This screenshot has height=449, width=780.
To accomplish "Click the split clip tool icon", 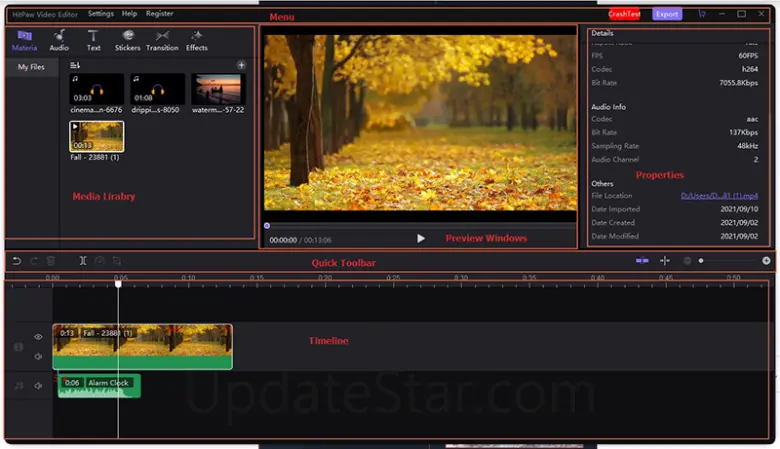I will click(83, 260).
